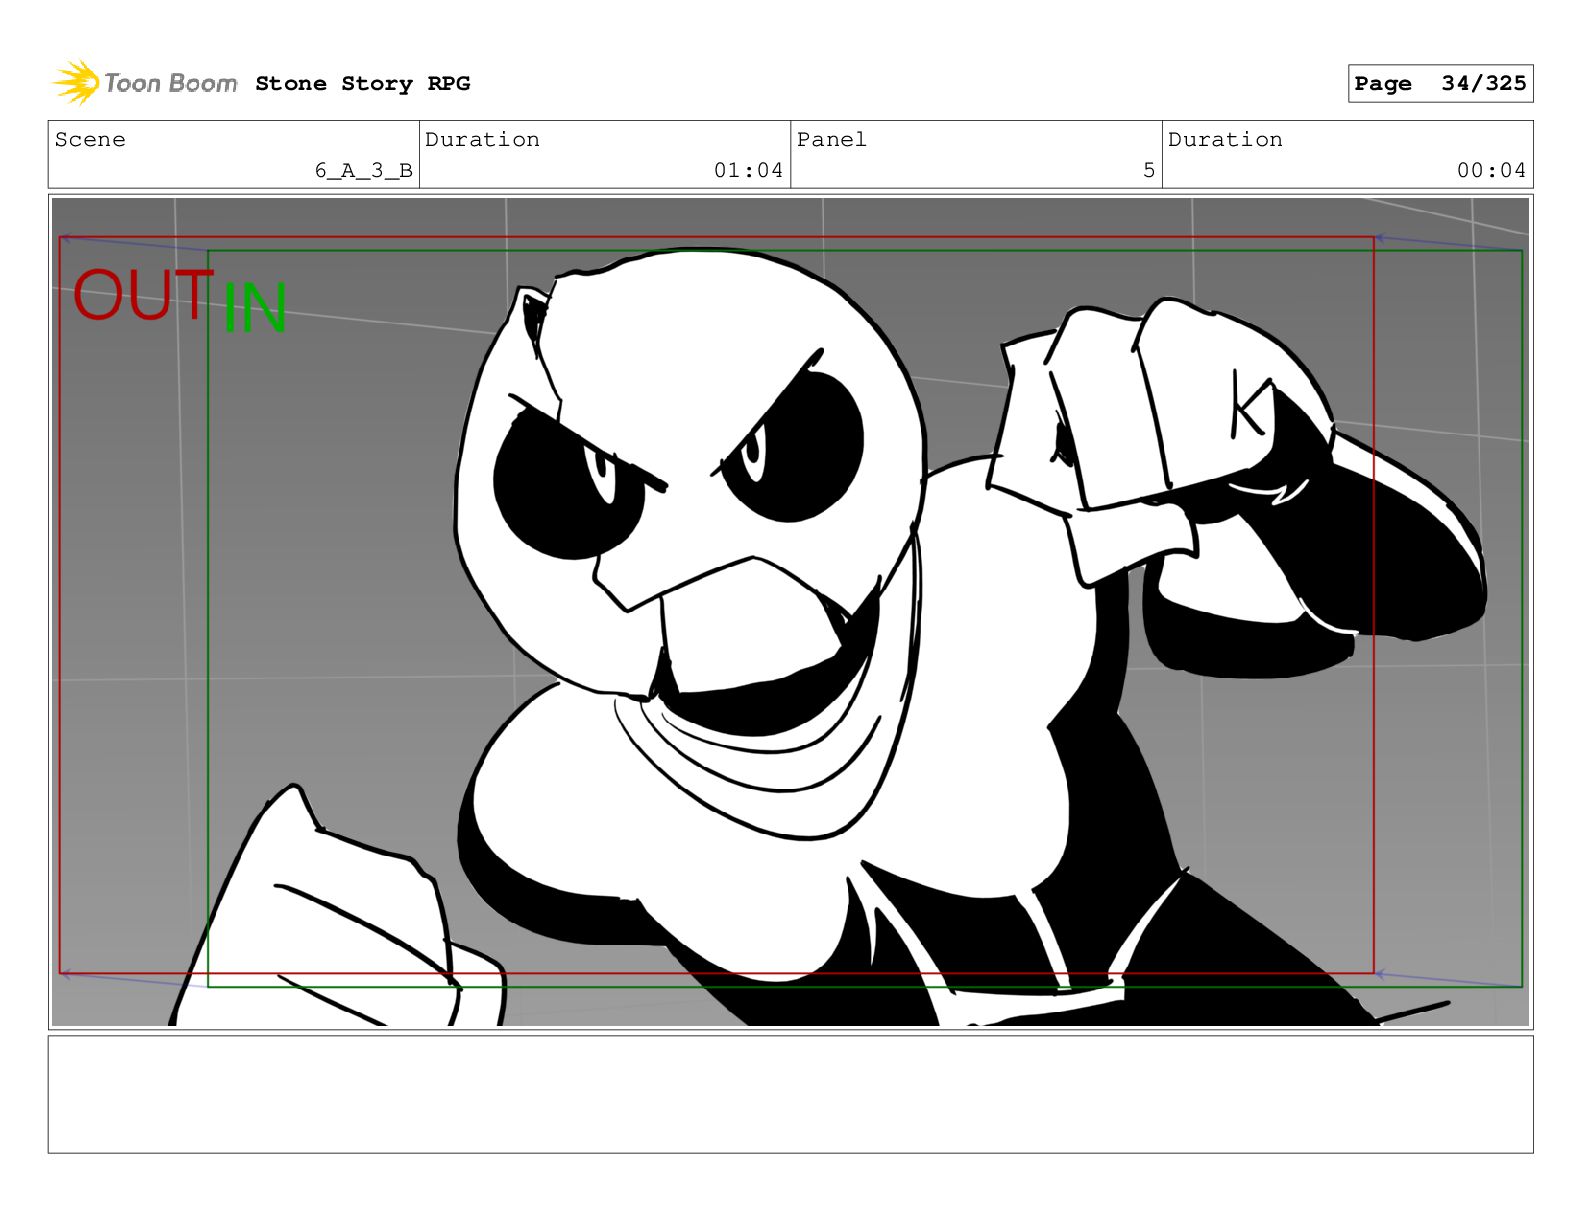Viewport: 1582px width, 1225px height.
Task: Select panel number '5'
Action: pos(1149,171)
